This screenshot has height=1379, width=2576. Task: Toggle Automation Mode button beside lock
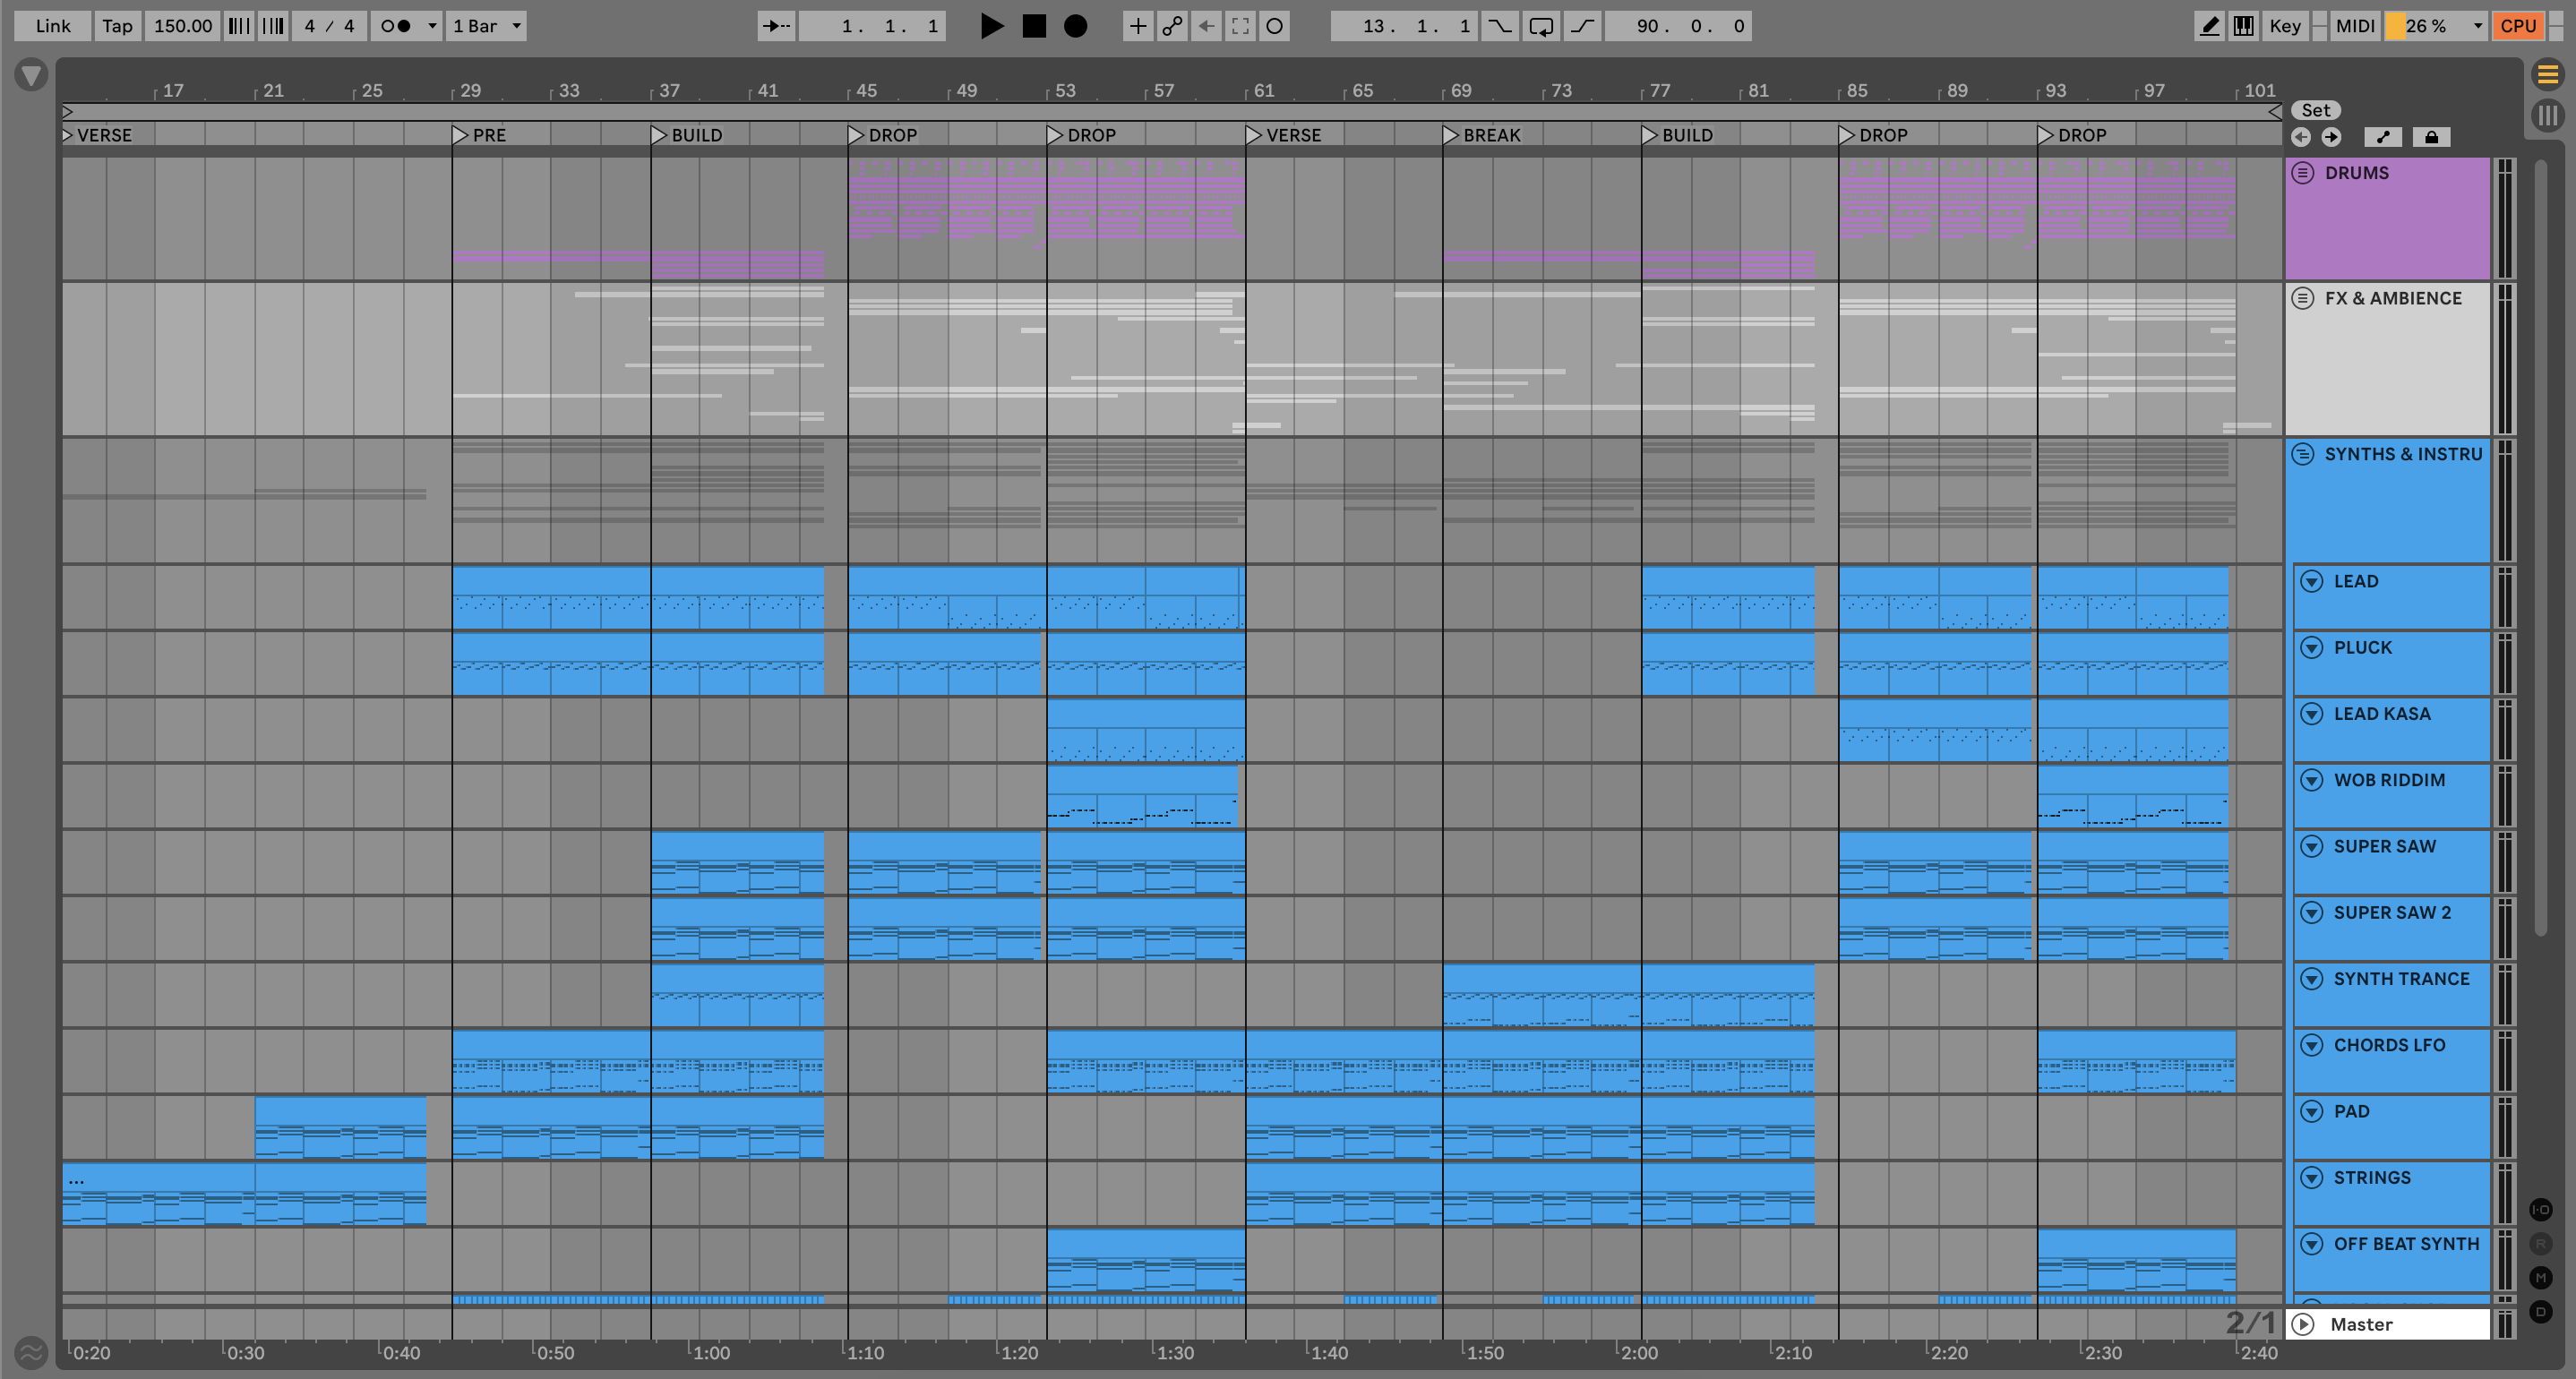click(x=2383, y=137)
